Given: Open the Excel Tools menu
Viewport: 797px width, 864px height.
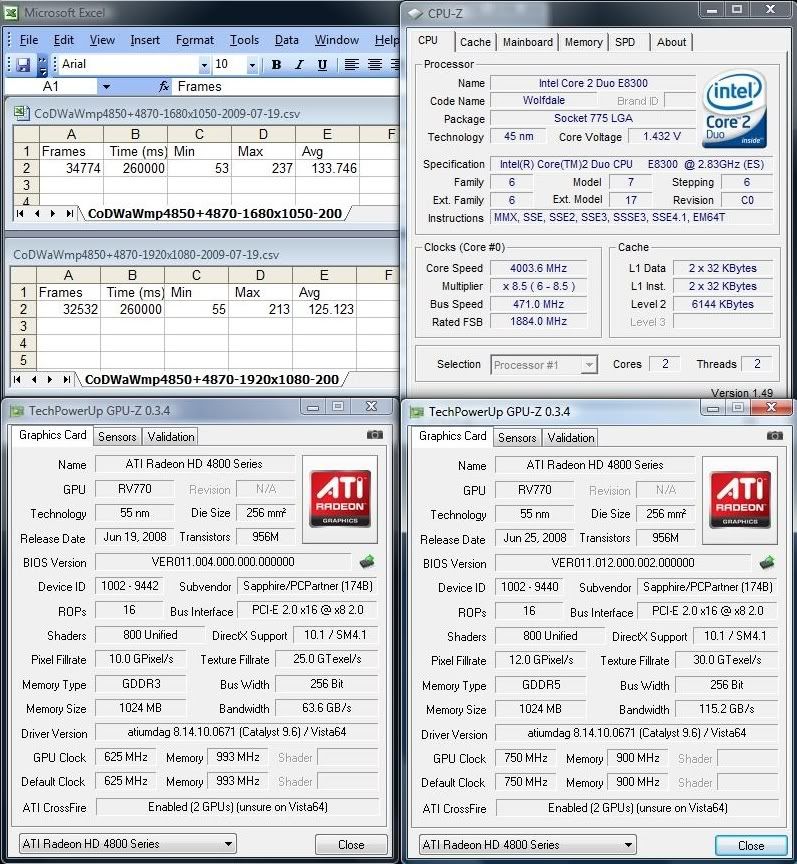Looking at the screenshot, I should coord(244,40).
